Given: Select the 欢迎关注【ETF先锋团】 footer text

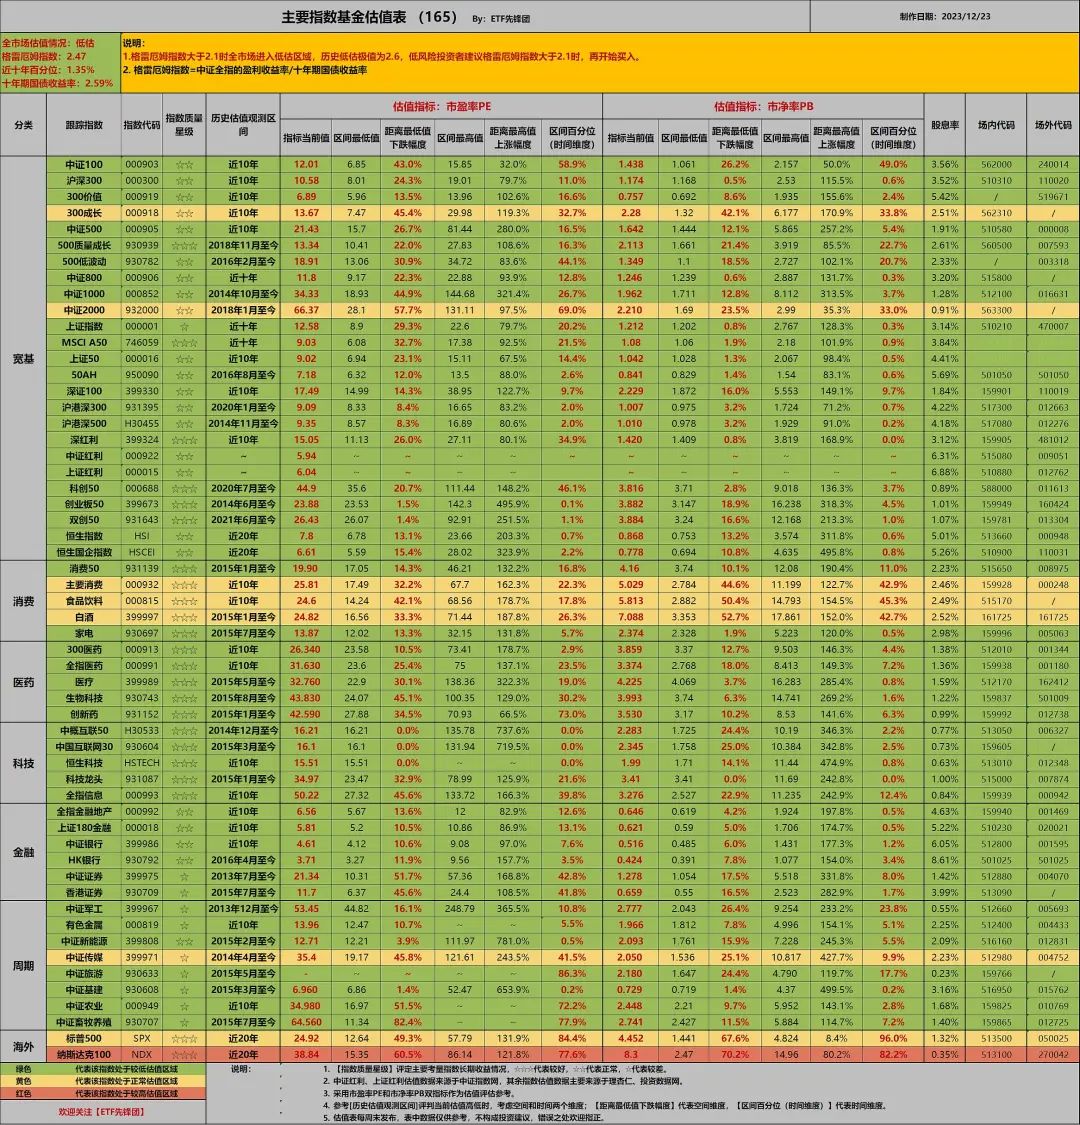Looking at the screenshot, I should (101, 1112).
